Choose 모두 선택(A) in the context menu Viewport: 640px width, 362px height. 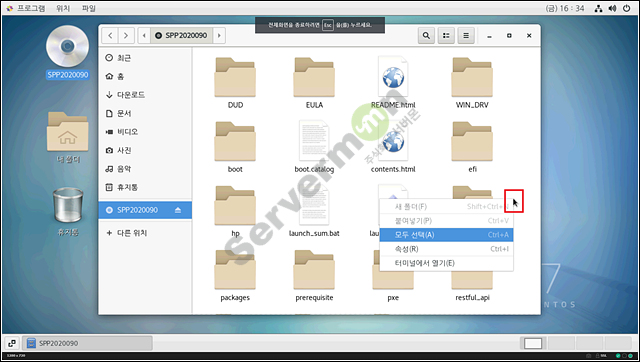(x=446, y=235)
